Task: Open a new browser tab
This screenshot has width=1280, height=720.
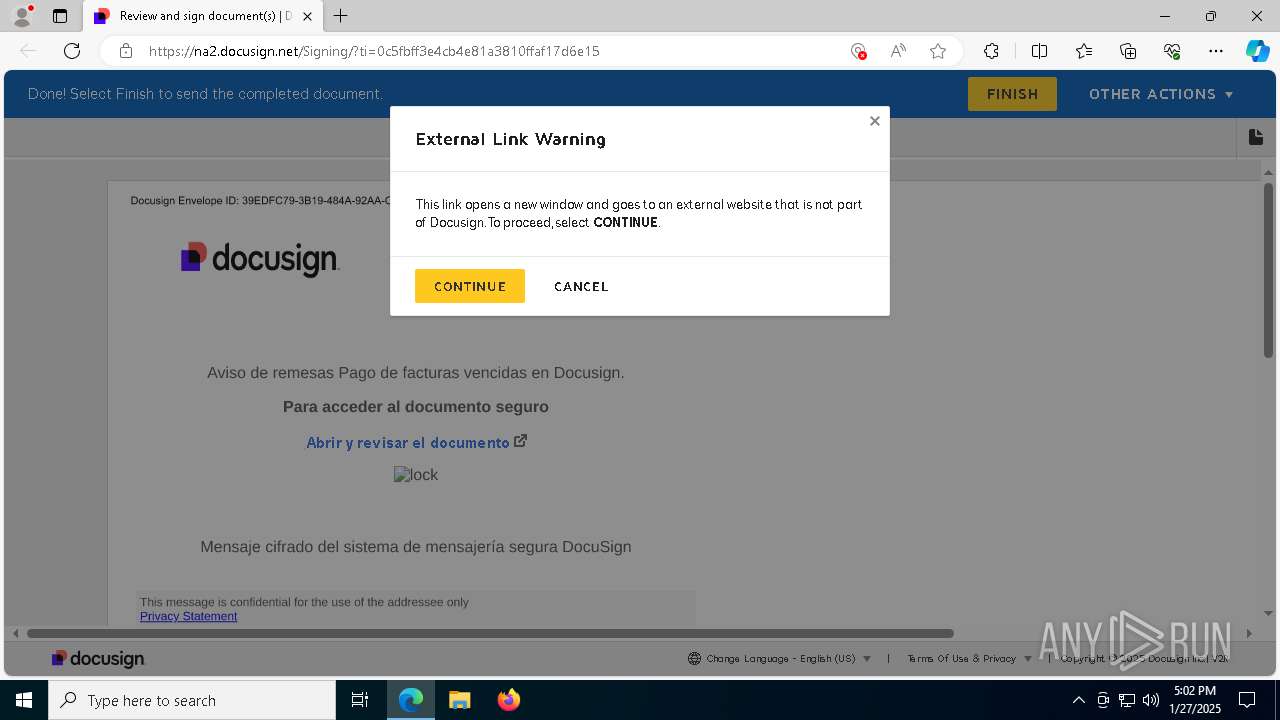Action: point(341,16)
